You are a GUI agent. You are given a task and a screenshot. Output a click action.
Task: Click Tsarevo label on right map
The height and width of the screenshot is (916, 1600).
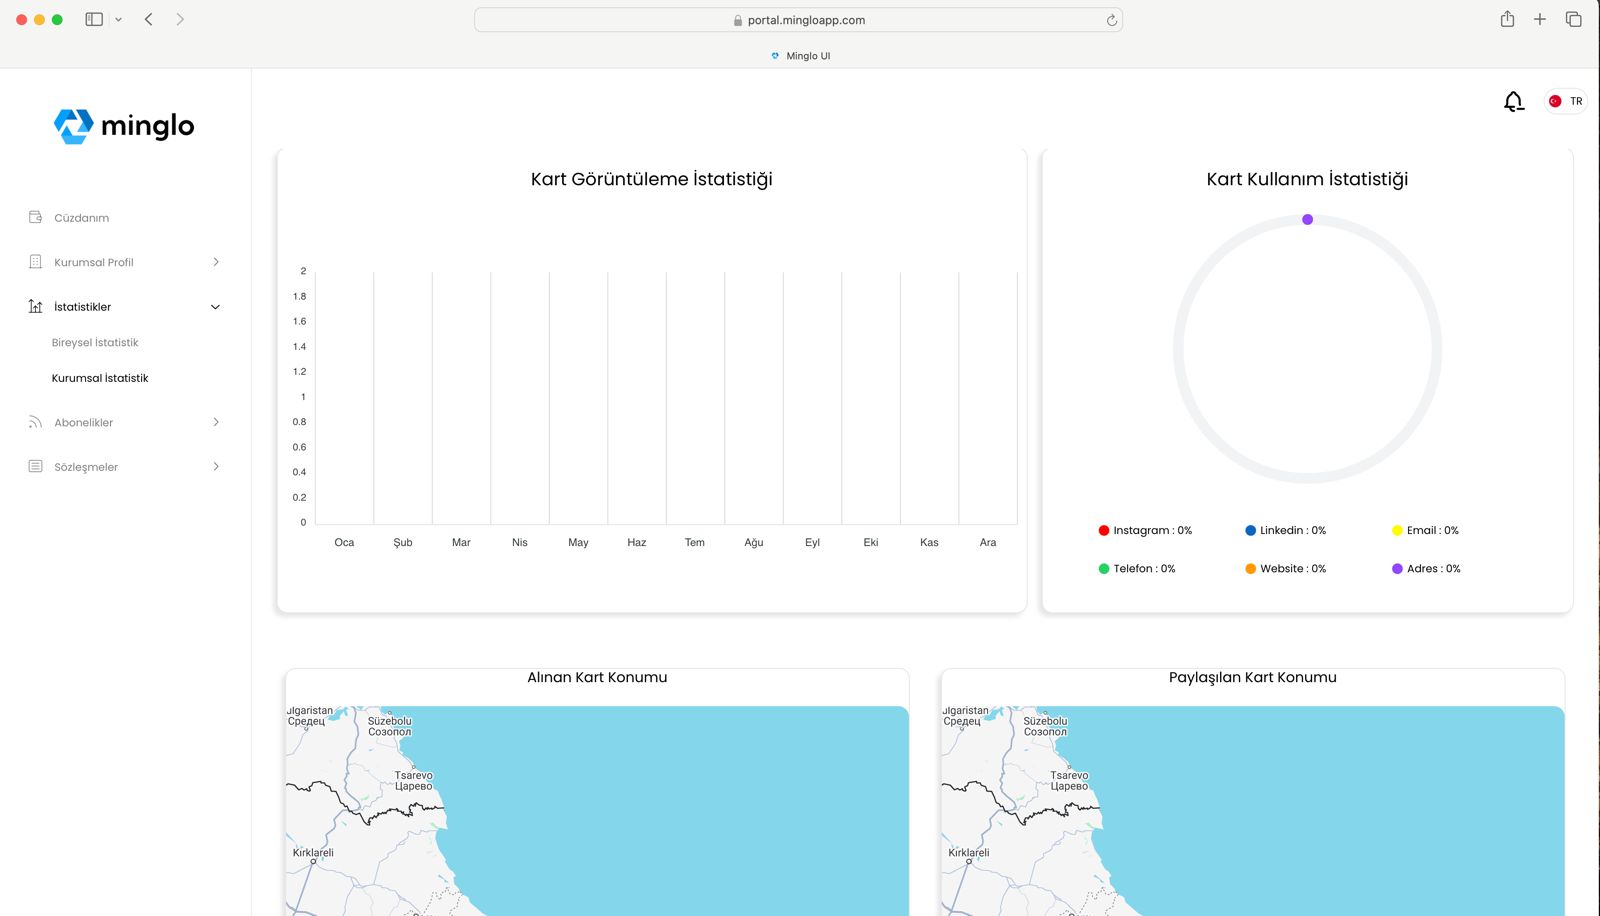pyautogui.click(x=1069, y=775)
